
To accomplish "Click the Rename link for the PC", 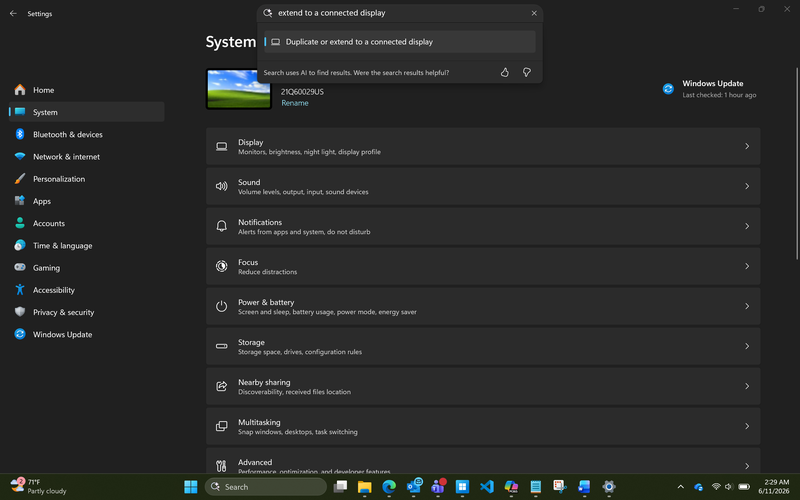I will (295, 103).
